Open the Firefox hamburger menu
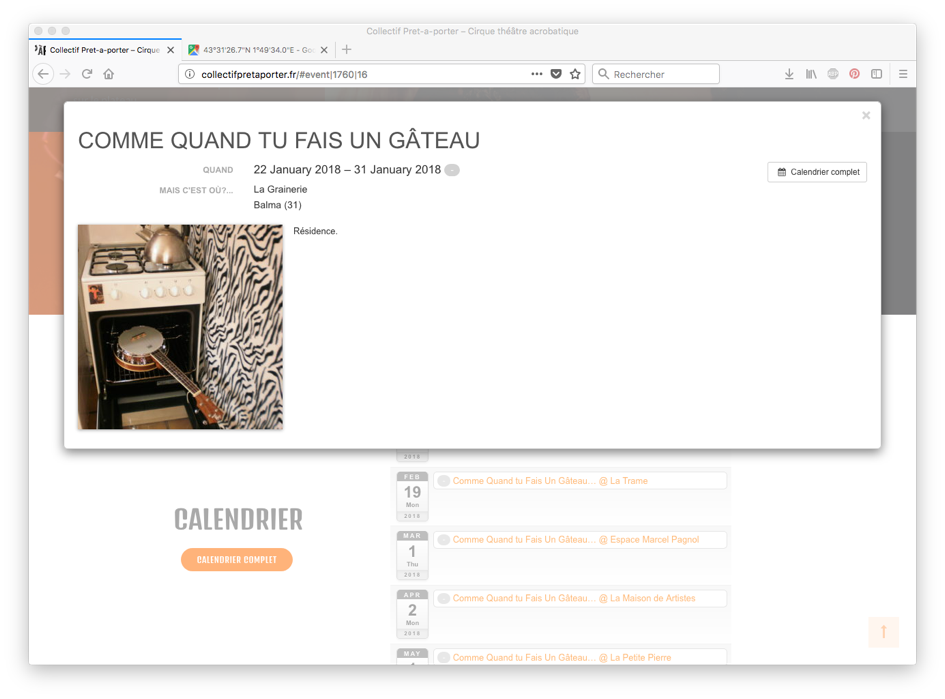945x699 pixels. click(903, 74)
